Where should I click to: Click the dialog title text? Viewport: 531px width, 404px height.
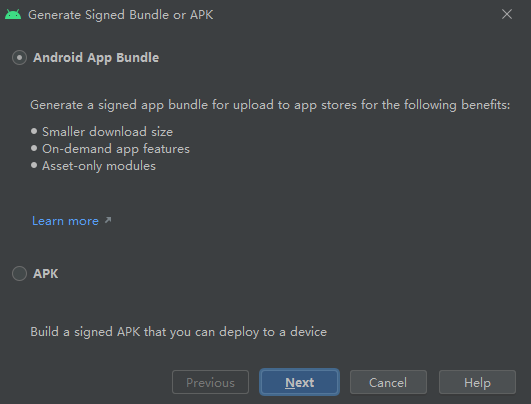click(x=121, y=15)
